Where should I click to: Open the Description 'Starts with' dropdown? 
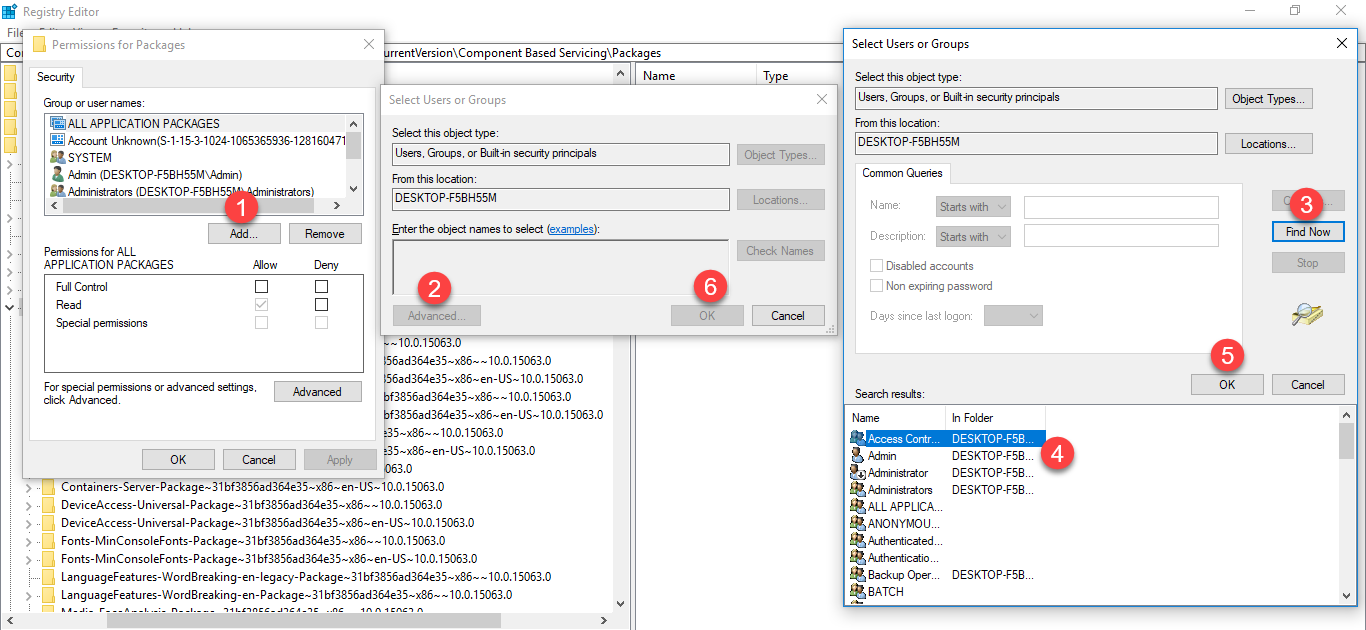pos(973,237)
